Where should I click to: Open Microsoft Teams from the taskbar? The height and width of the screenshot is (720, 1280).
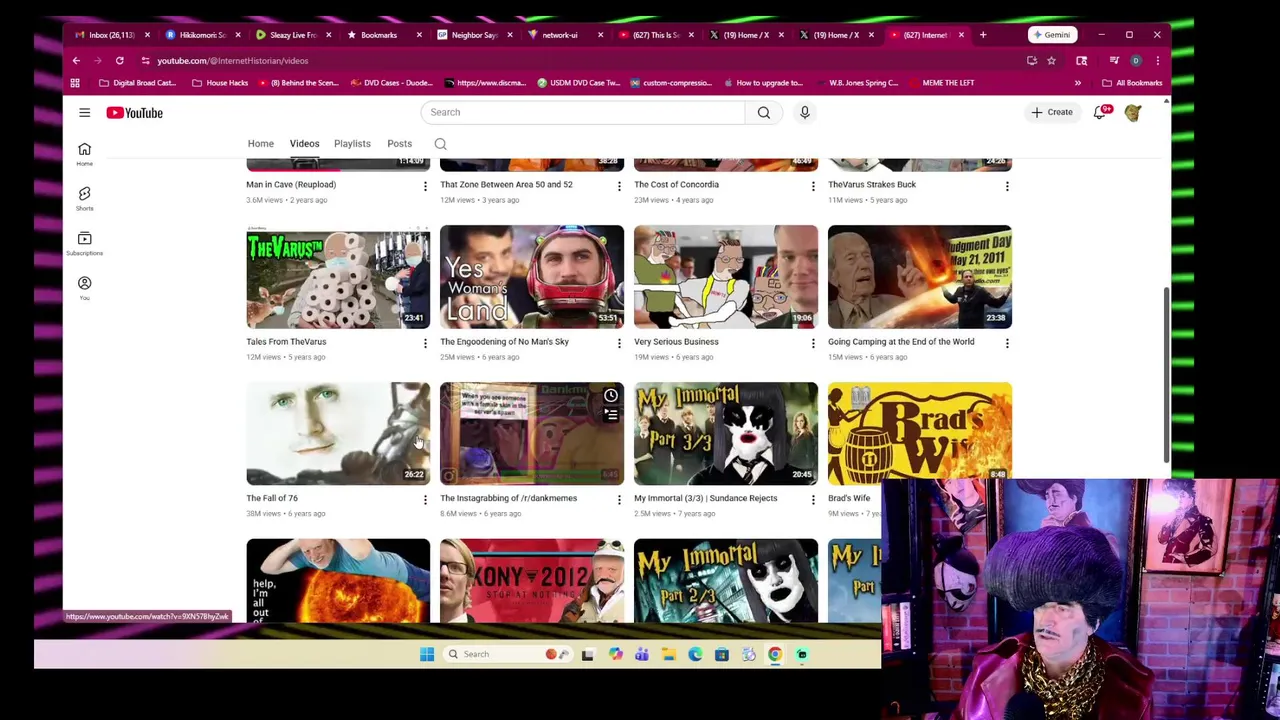point(641,654)
